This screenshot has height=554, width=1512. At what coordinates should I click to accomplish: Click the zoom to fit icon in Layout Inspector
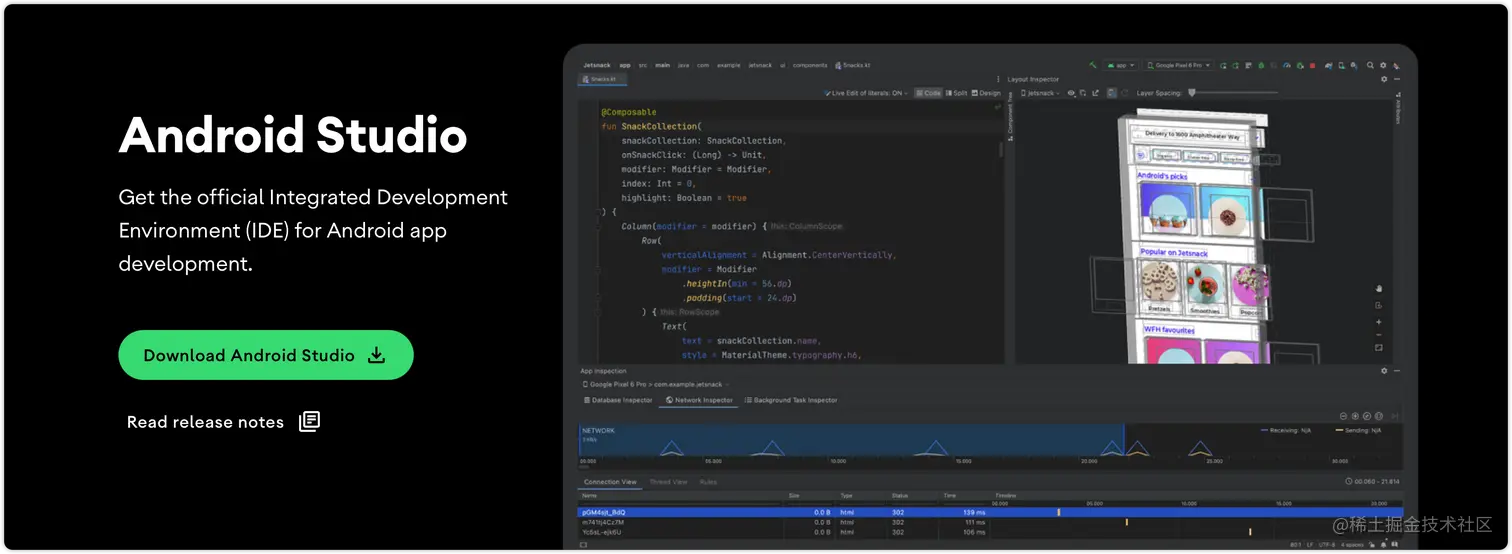(x=1378, y=348)
